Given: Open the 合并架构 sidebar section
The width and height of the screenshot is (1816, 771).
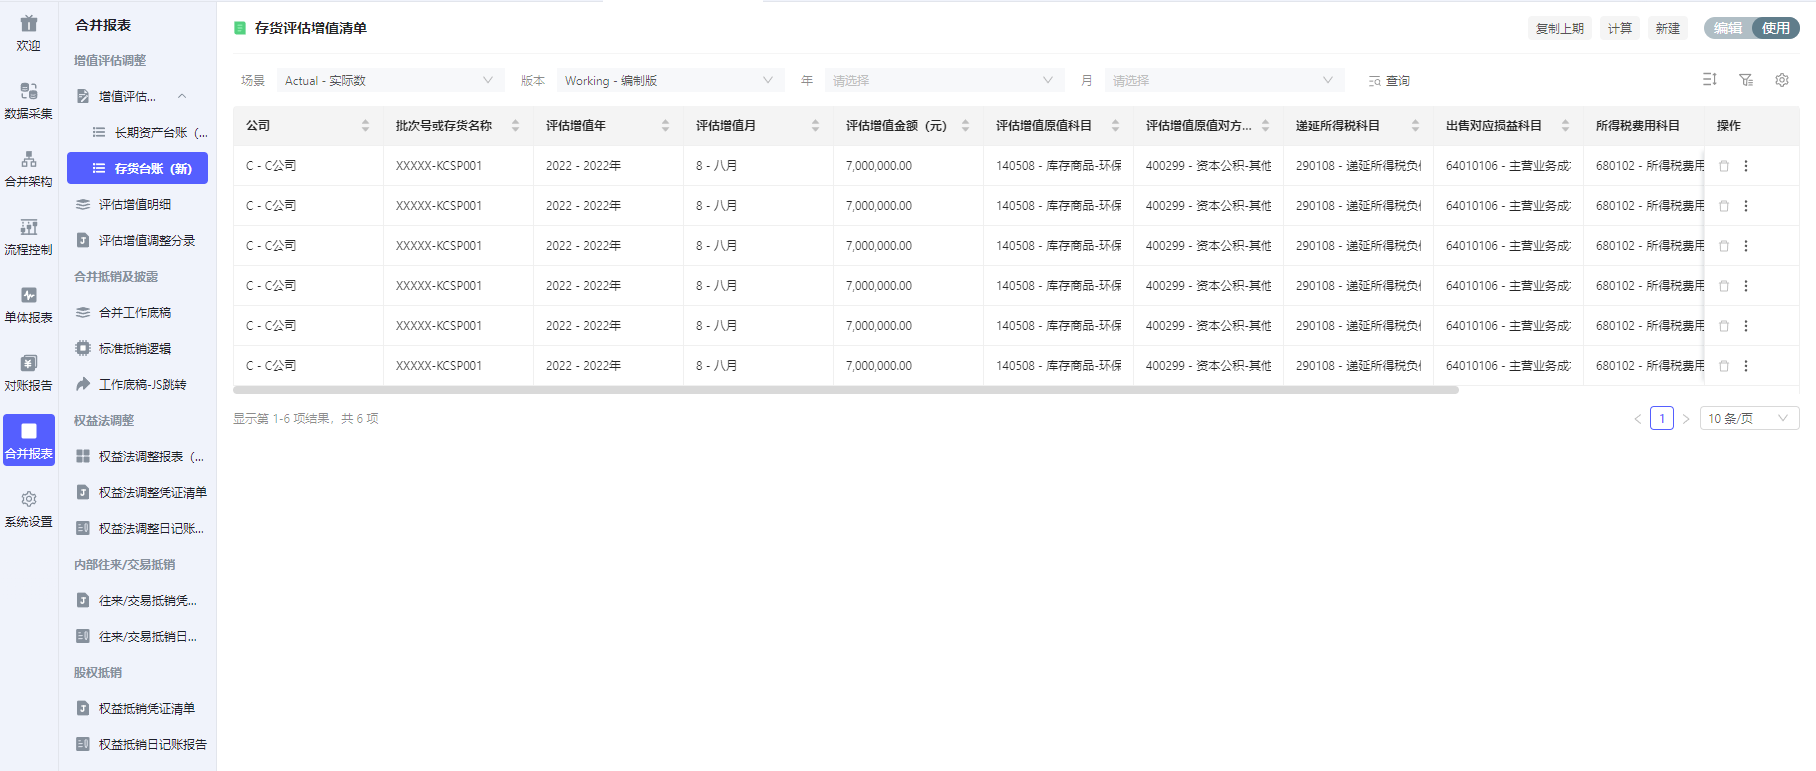Looking at the screenshot, I should point(28,168).
